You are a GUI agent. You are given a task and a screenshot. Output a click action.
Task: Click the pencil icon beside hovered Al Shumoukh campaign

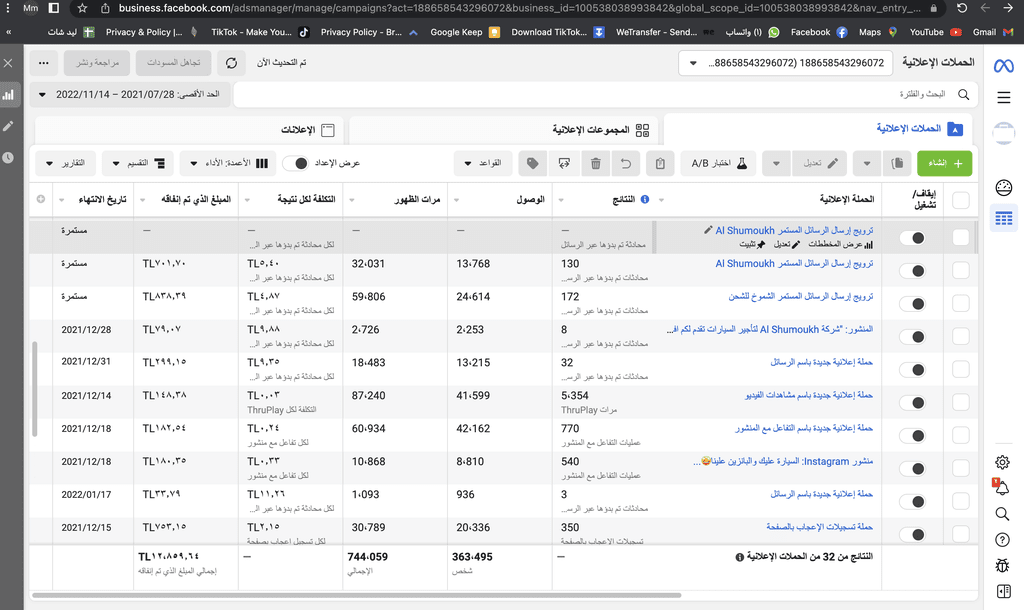(708, 230)
